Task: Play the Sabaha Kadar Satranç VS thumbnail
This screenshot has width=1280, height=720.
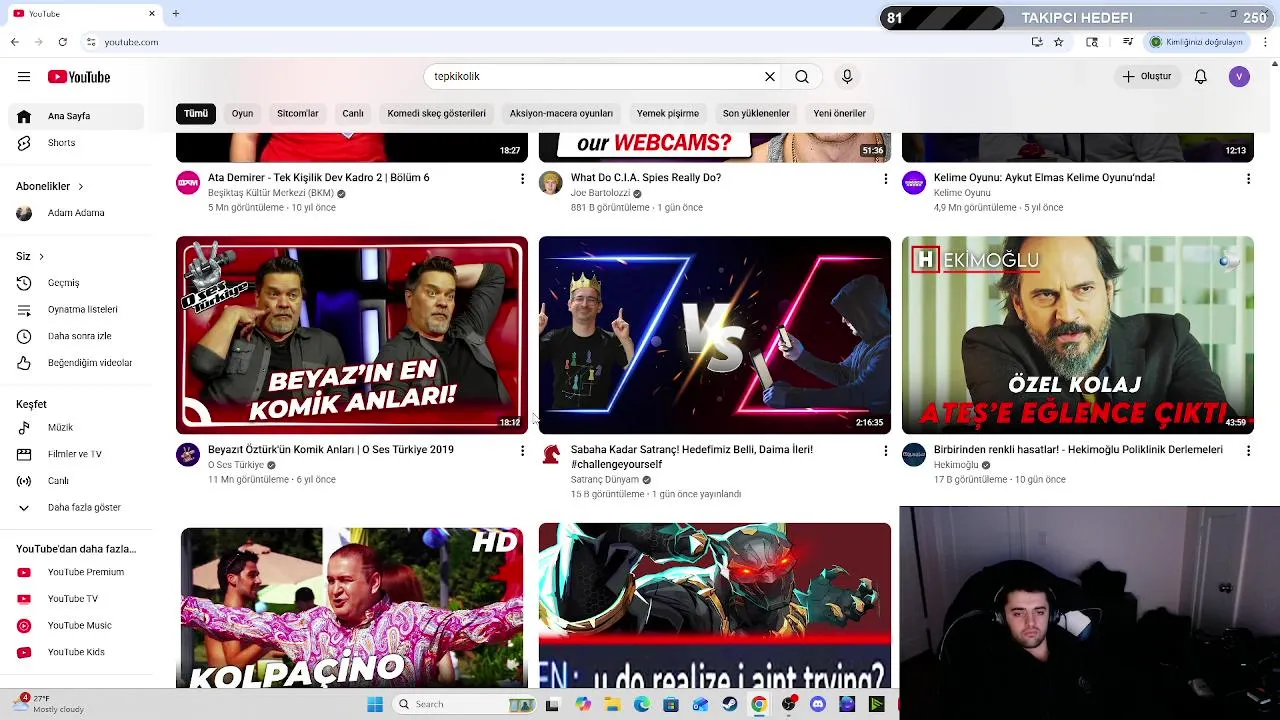Action: coord(715,335)
